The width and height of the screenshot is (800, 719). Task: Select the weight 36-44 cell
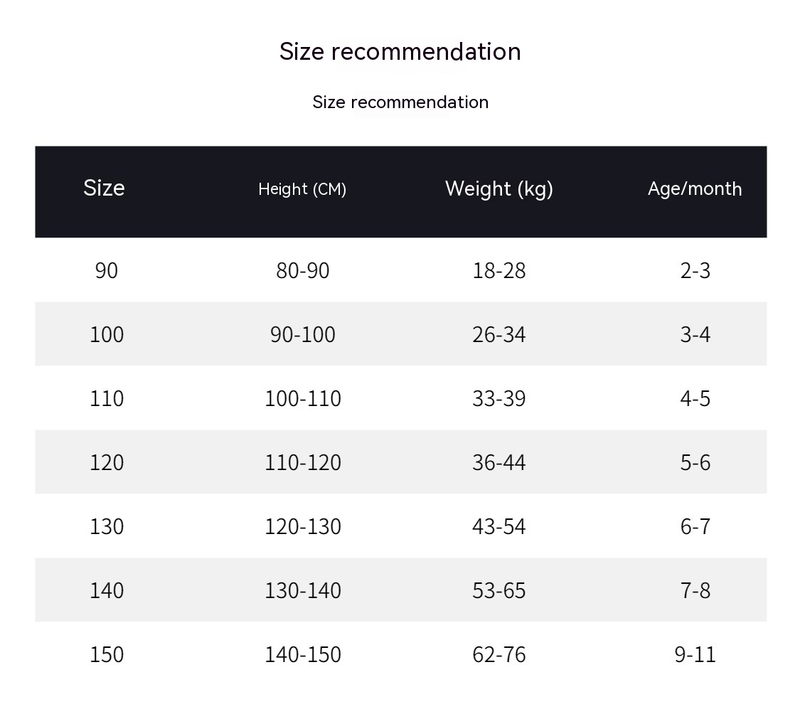pyautogui.click(x=499, y=462)
